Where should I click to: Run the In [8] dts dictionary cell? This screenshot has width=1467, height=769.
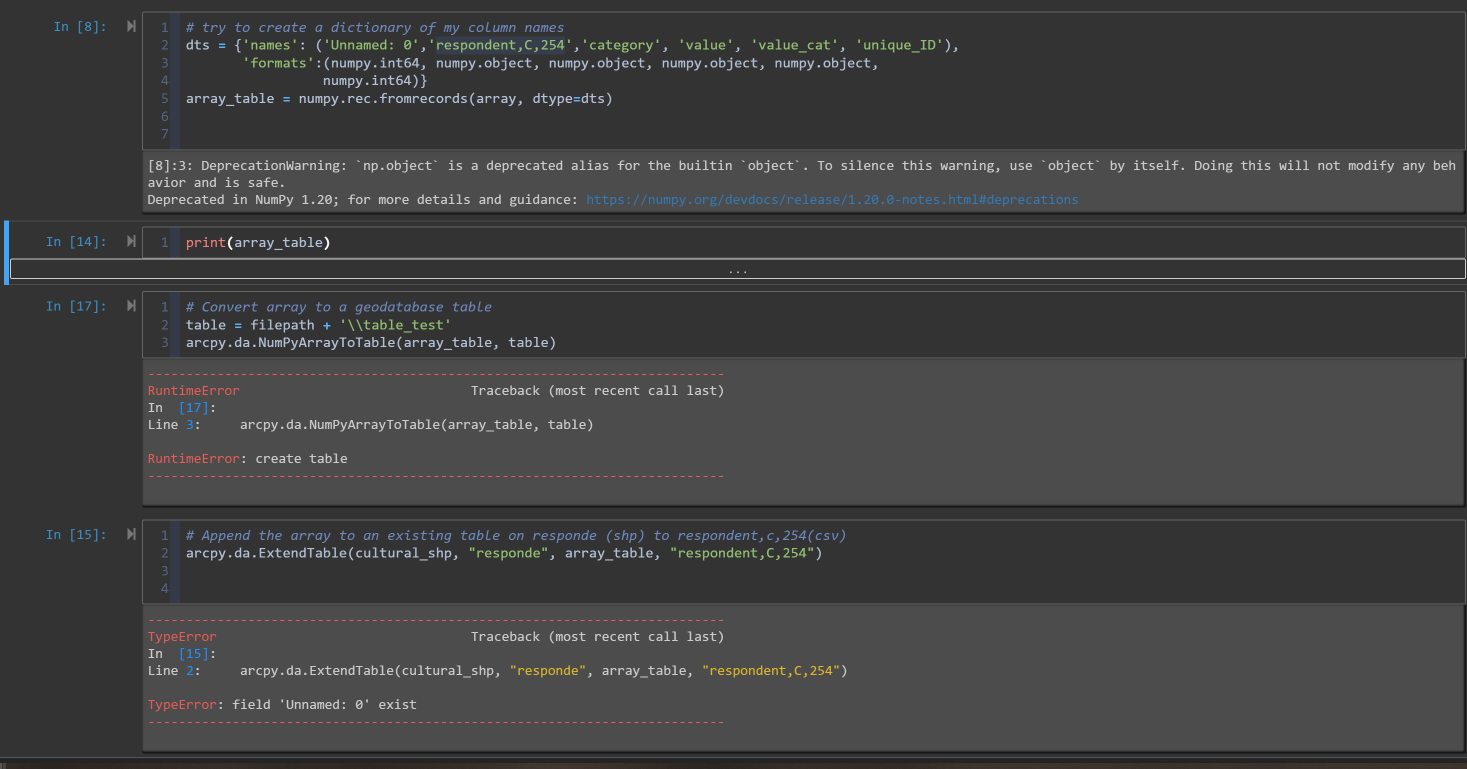point(131,27)
